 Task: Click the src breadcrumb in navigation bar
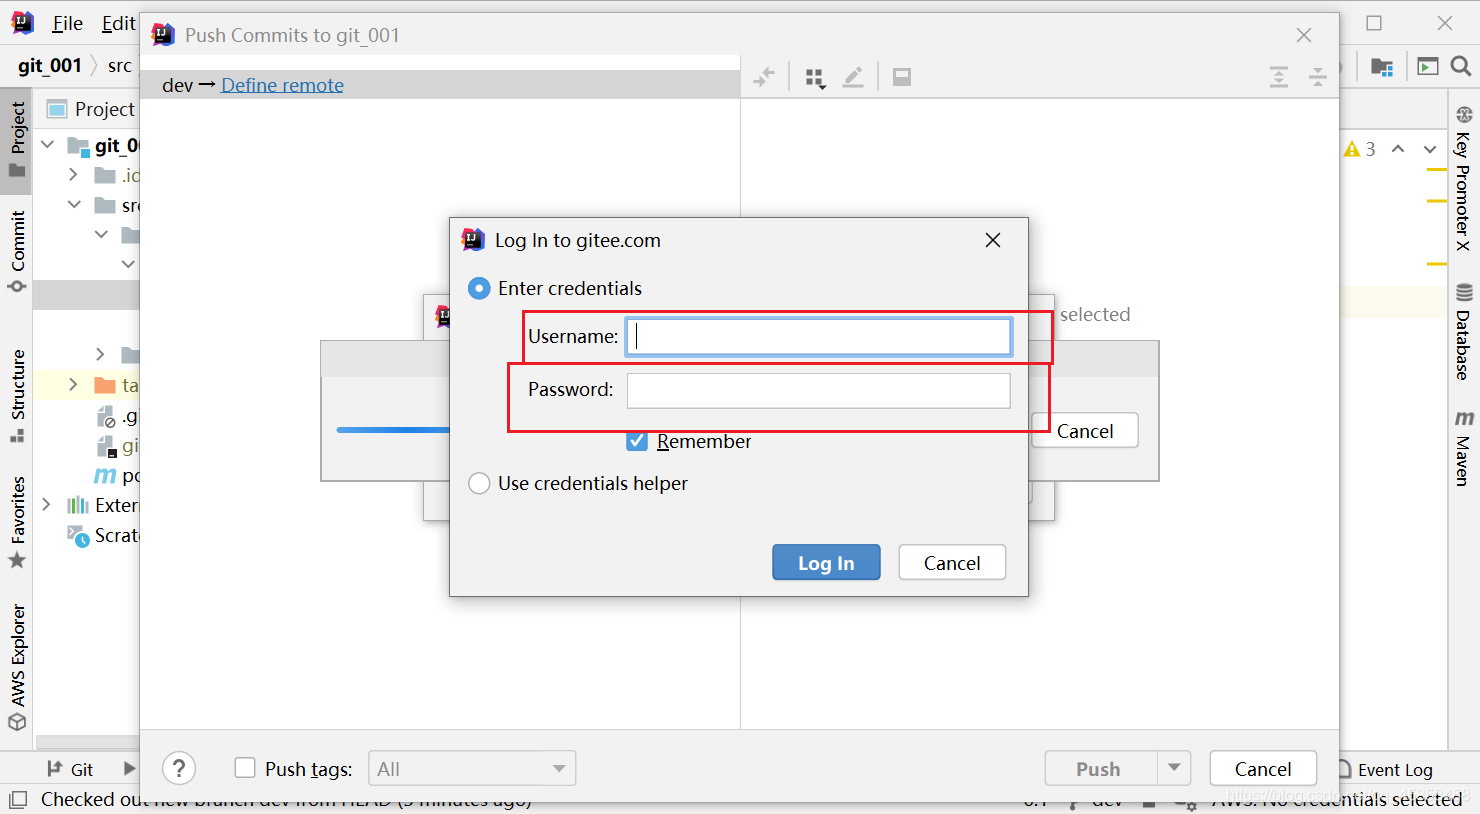120,65
